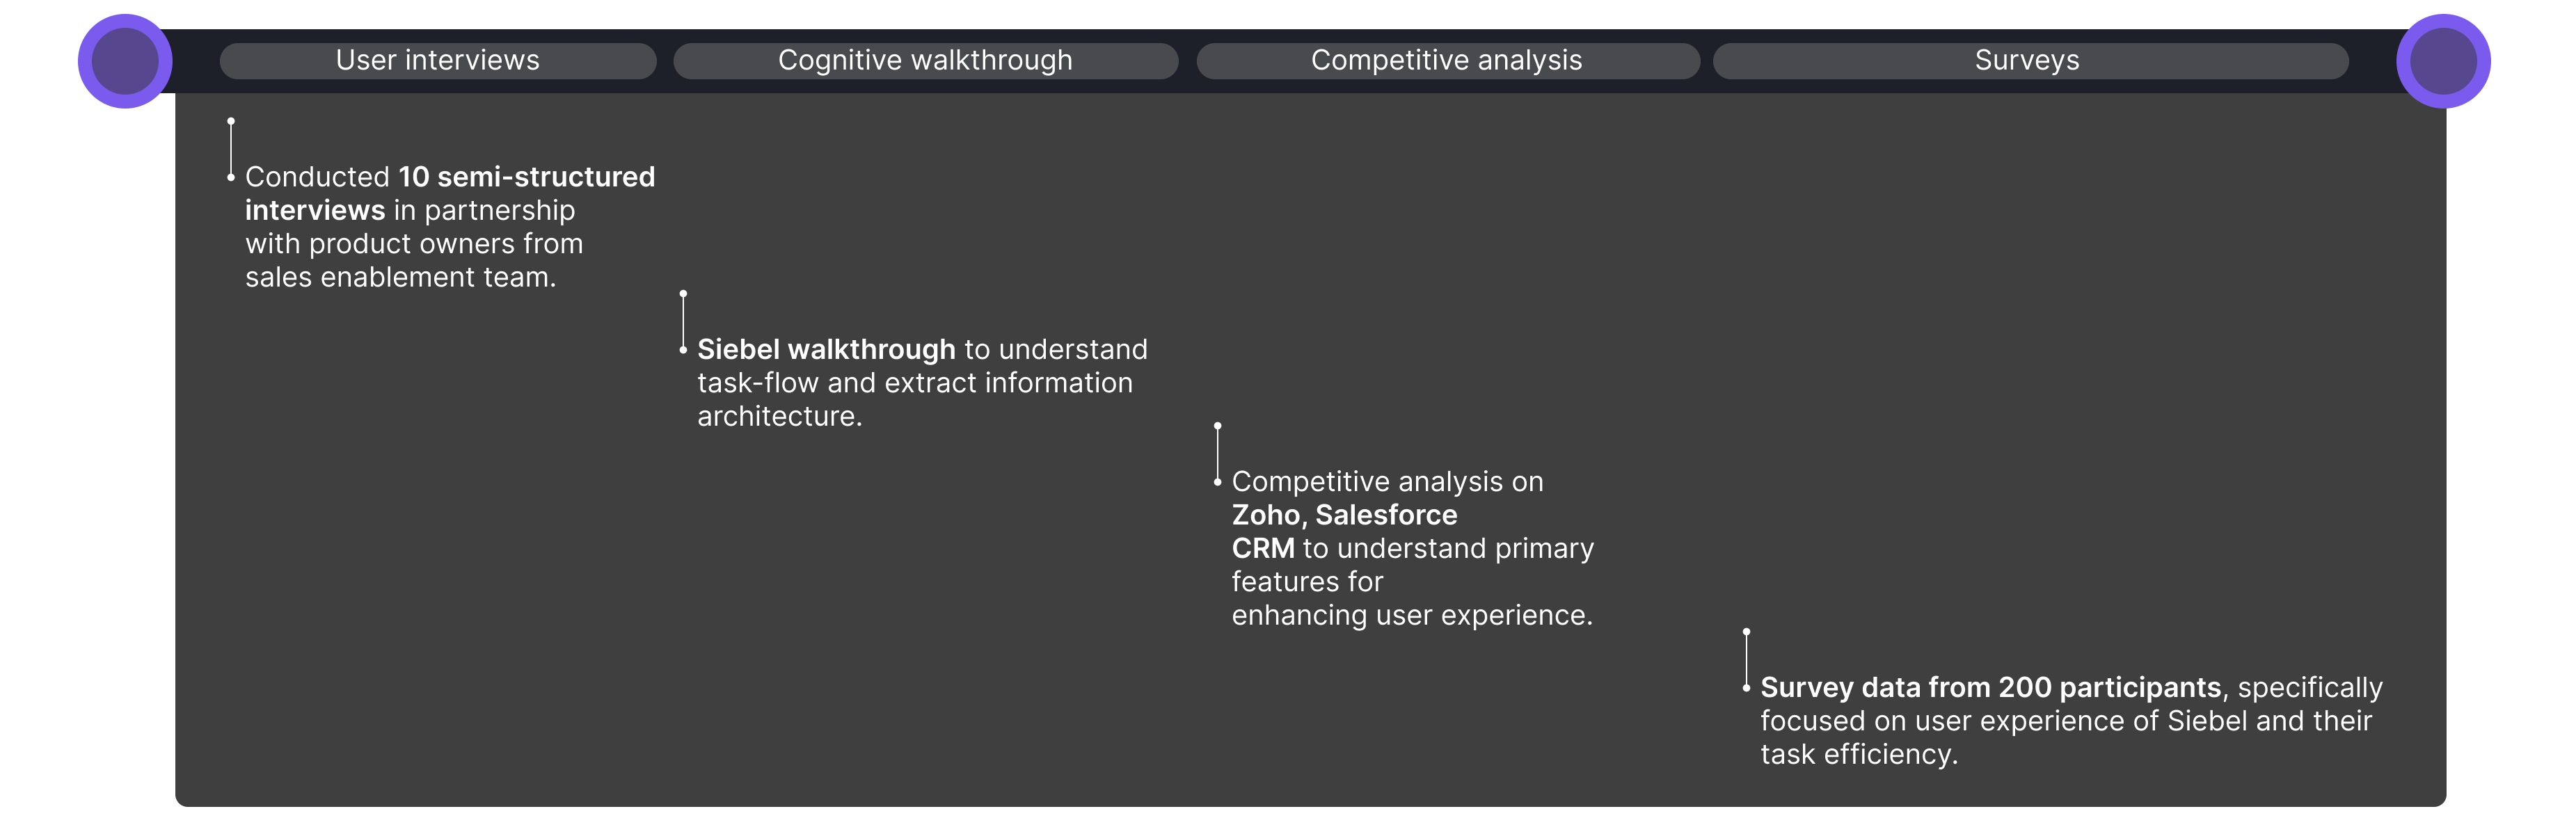2576x825 pixels.
Task: Click the 'Zoho, Salesforce' bold text
Action: 1344,515
